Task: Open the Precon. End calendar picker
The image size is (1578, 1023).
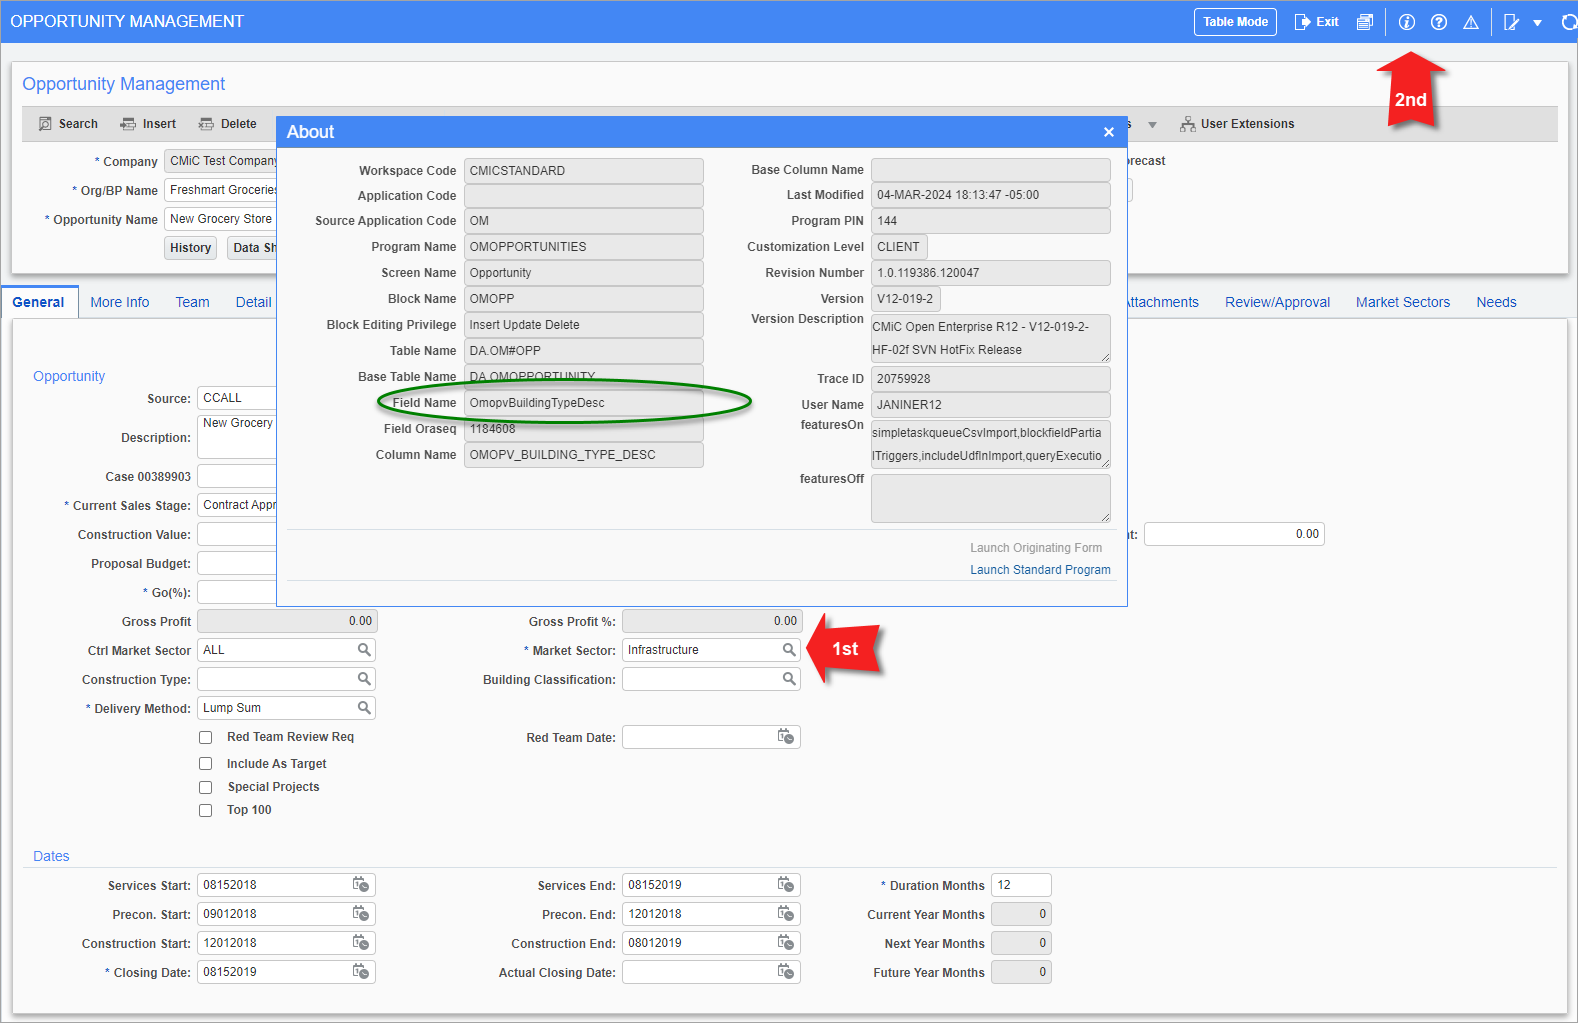Action: tap(786, 914)
